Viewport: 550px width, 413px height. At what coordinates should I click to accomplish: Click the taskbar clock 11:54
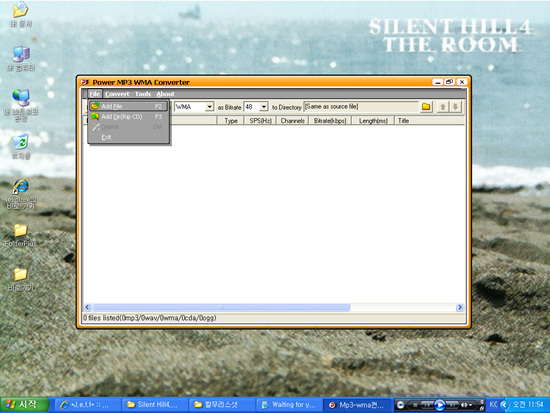tap(528, 405)
